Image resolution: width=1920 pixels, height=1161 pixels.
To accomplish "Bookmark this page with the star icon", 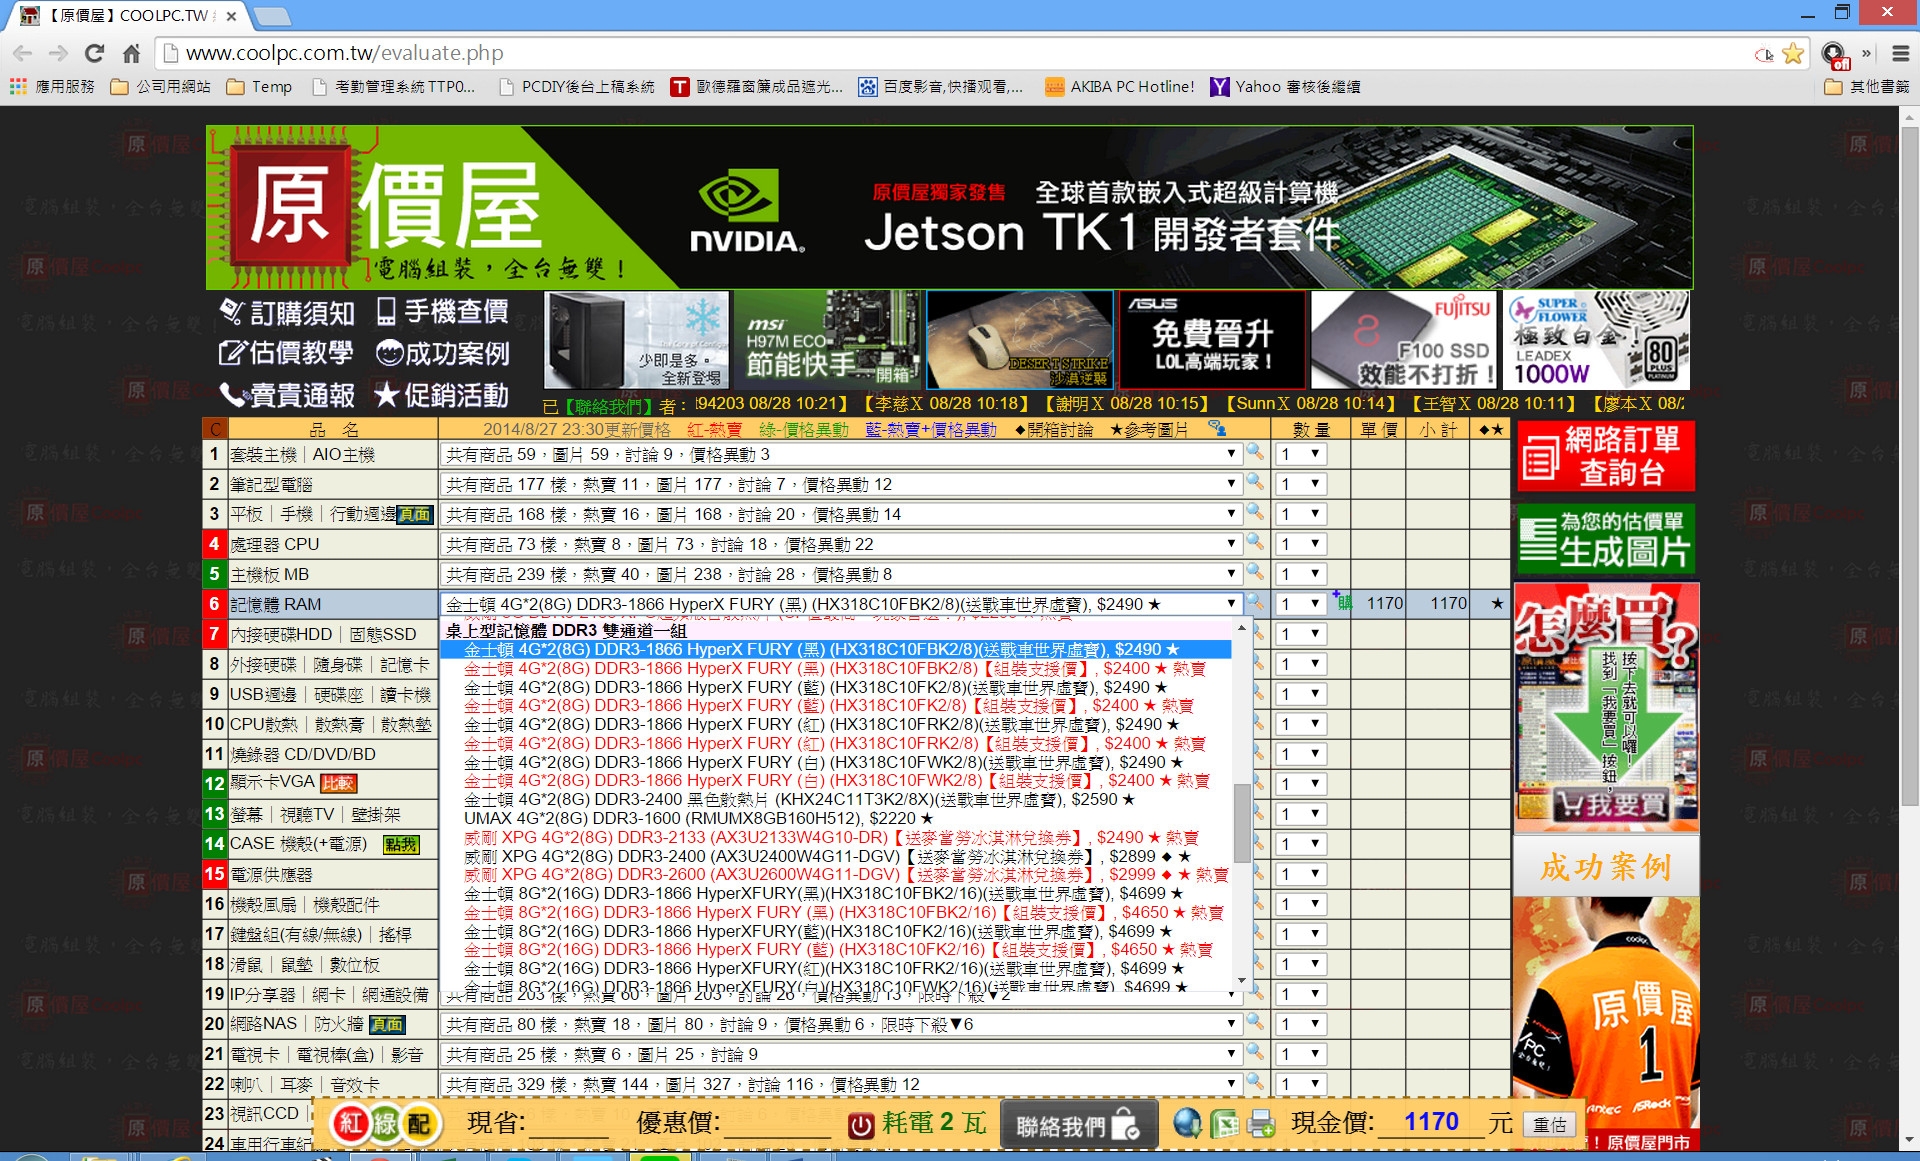I will 1793,53.
